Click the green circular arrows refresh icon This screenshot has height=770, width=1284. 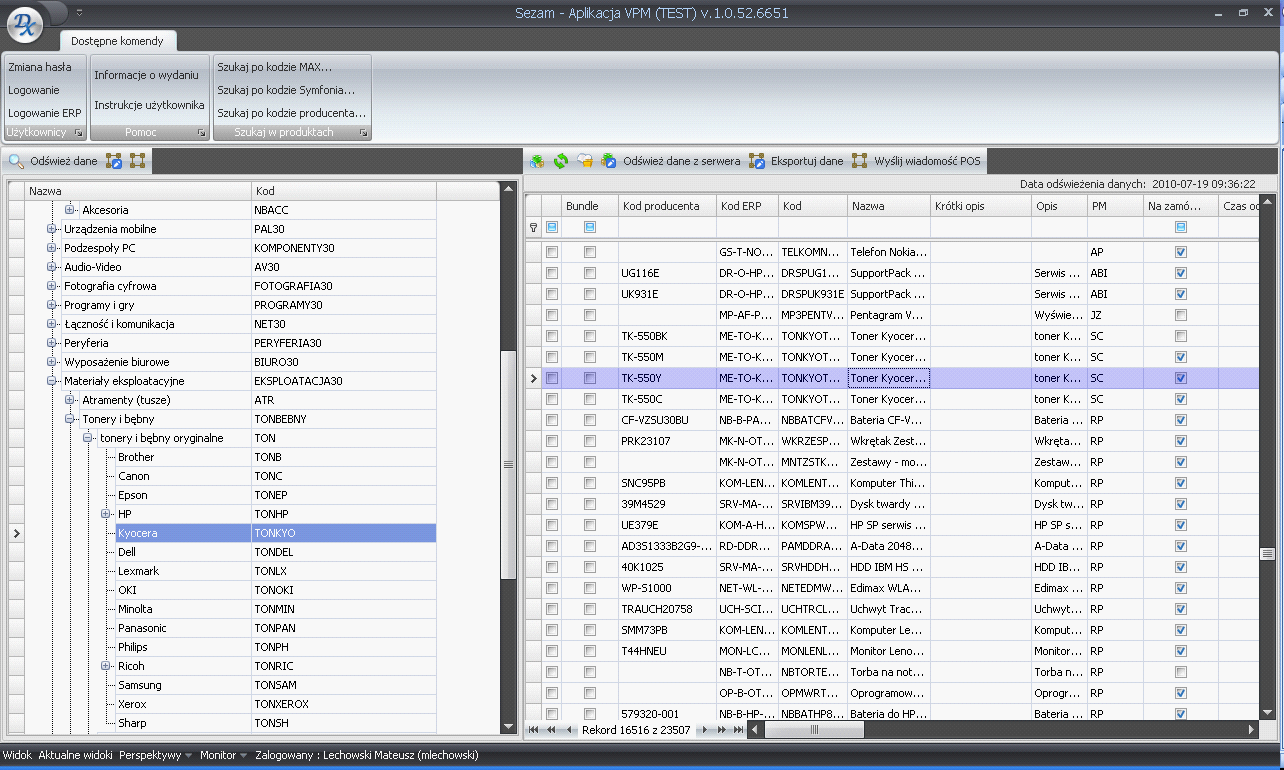click(561, 160)
